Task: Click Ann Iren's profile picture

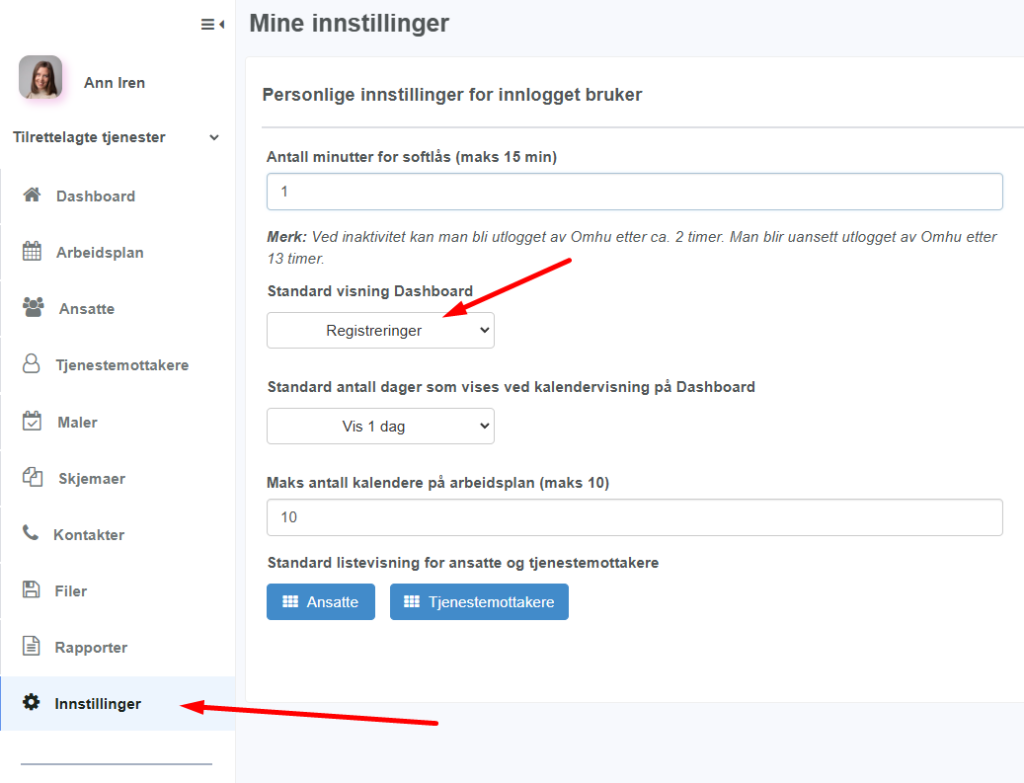Action: coord(41,77)
